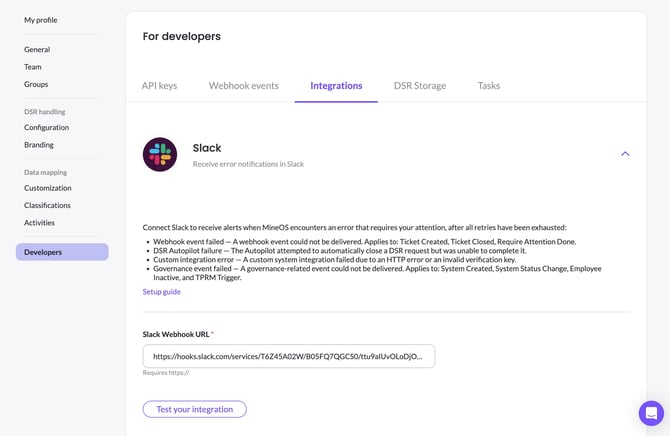Select Branding in the sidebar

tap(39, 145)
